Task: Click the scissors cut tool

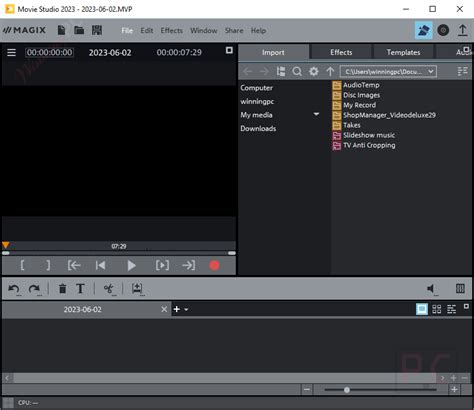Action: coord(109,289)
